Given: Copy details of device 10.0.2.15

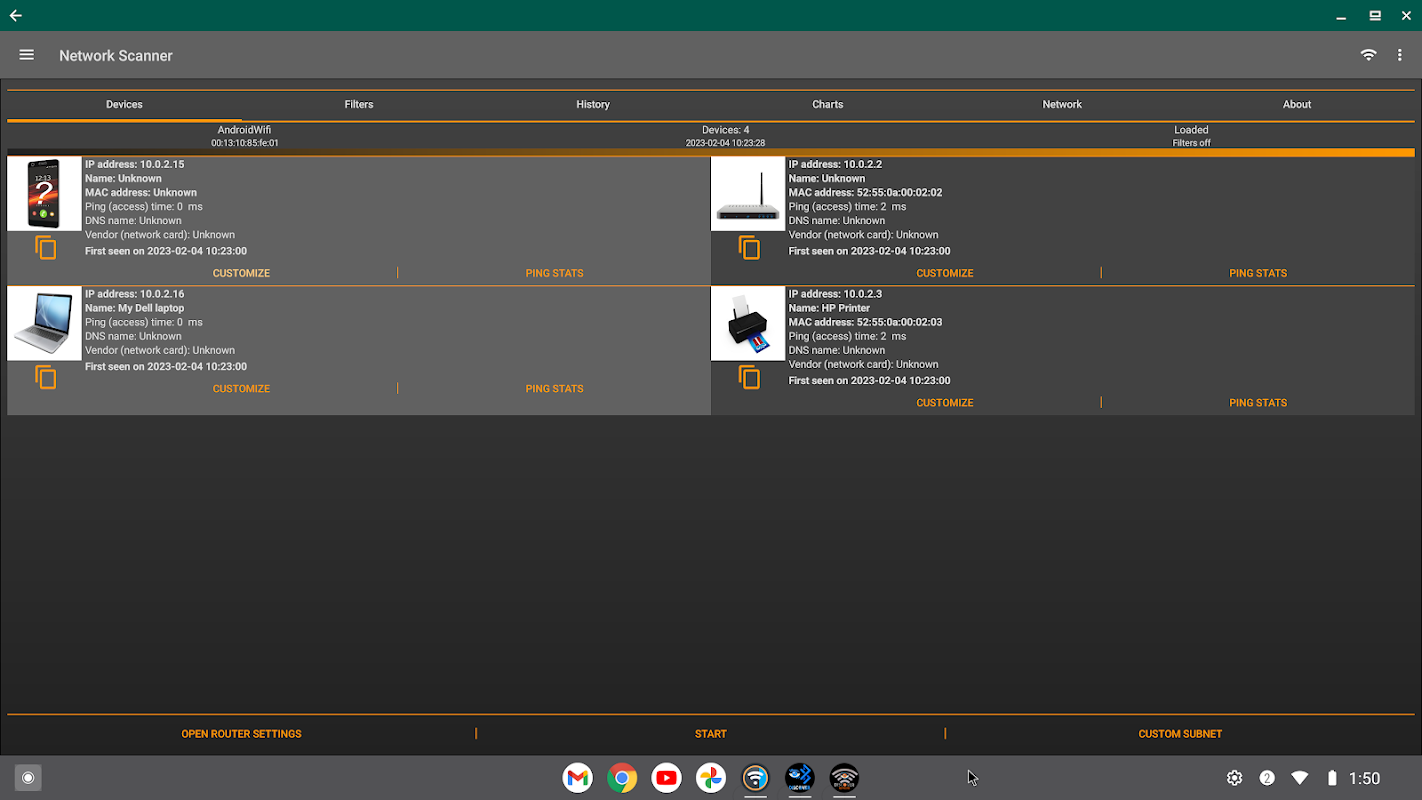Looking at the screenshot, I should 46,247.
